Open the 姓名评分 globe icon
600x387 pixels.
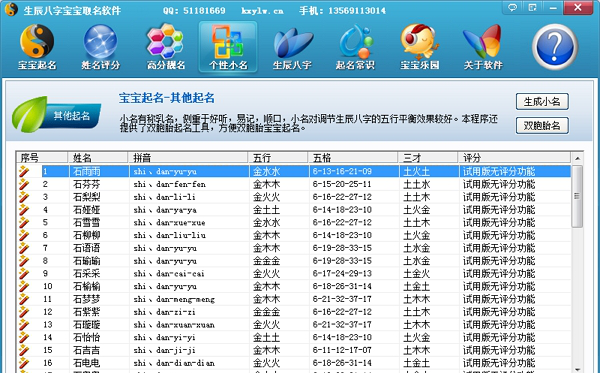100,47
